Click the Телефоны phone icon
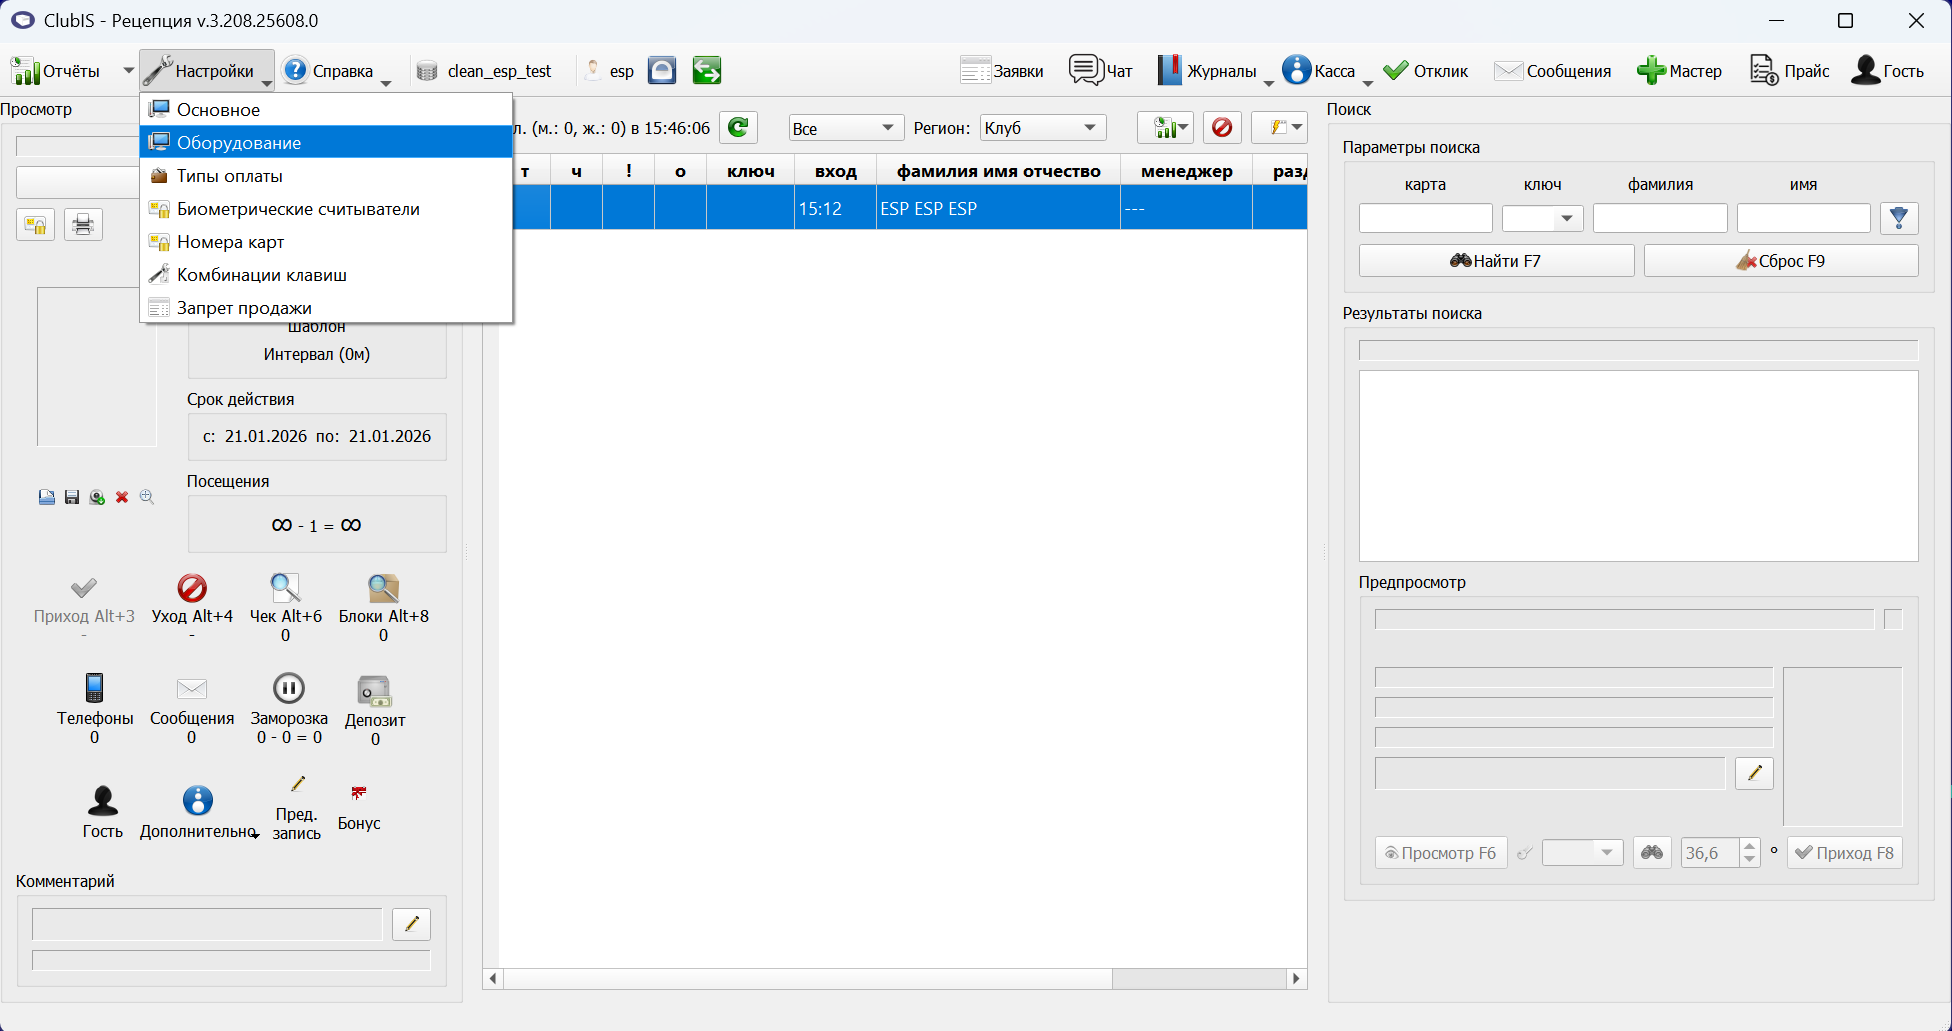Screen dimensions: 1952x1031 94,688
